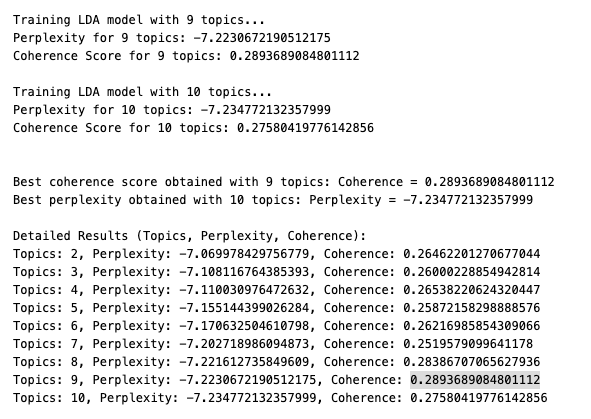Image resolution: width=591 pixels, height=419 pixels.
Task: Click the 'Topics: 7' results row
Action: point(273,344)
